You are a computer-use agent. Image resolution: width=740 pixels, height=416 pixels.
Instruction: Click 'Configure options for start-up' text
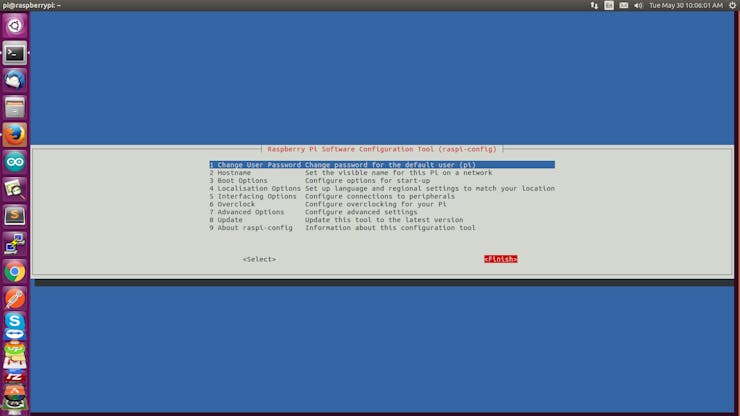367,180
